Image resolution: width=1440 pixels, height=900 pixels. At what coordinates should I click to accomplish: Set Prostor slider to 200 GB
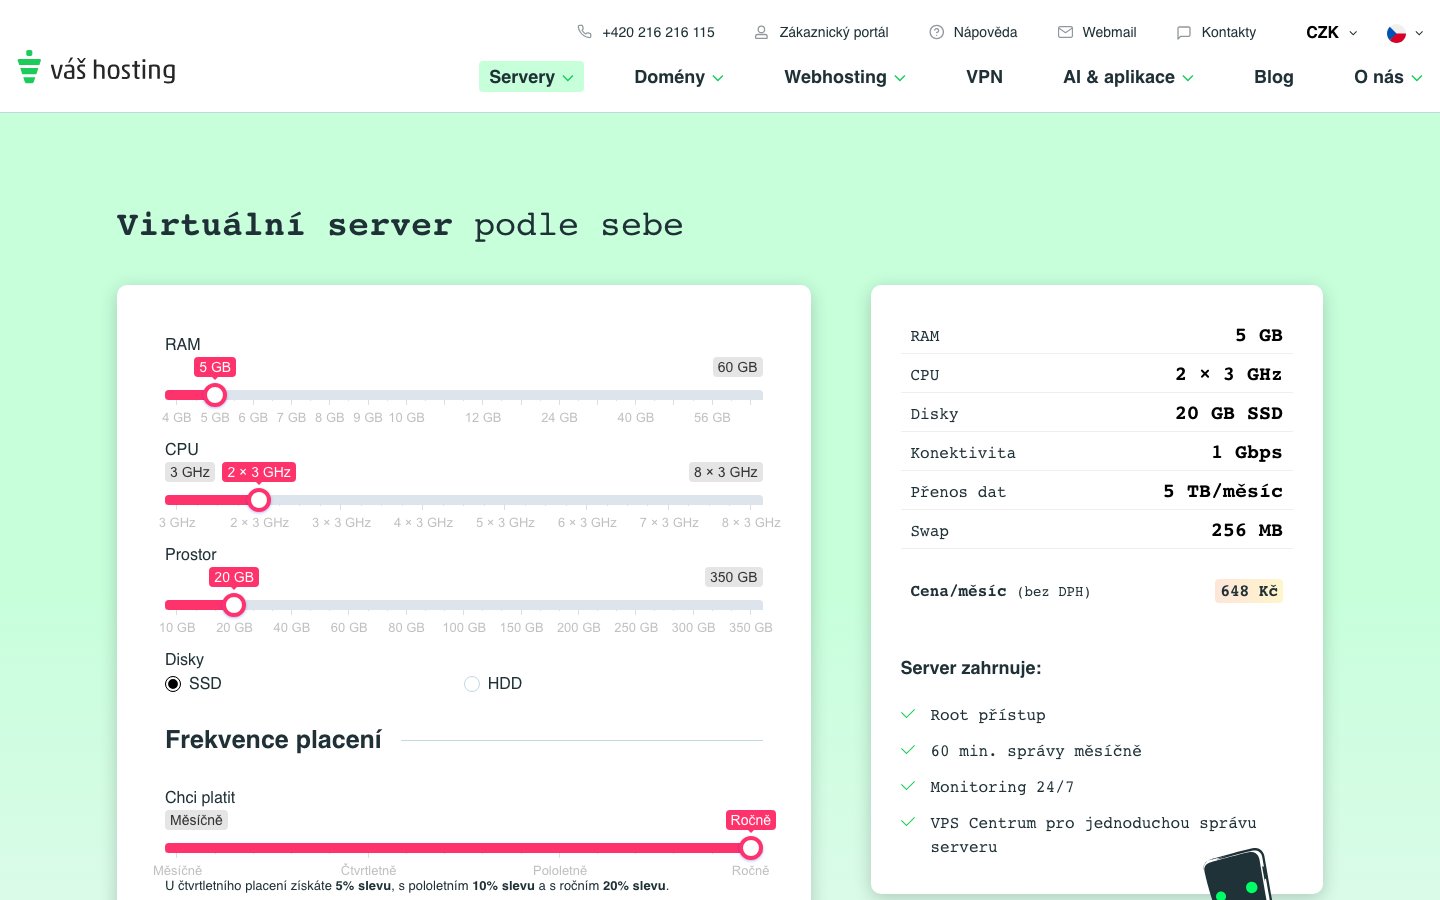[x=579, y=627]
